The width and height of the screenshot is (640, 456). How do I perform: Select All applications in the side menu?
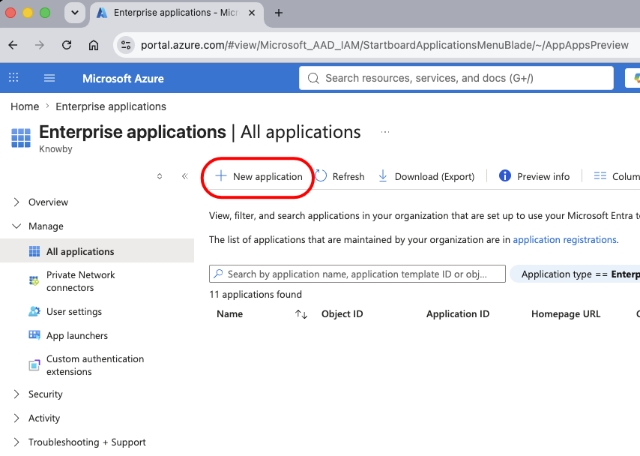(97, 251)
